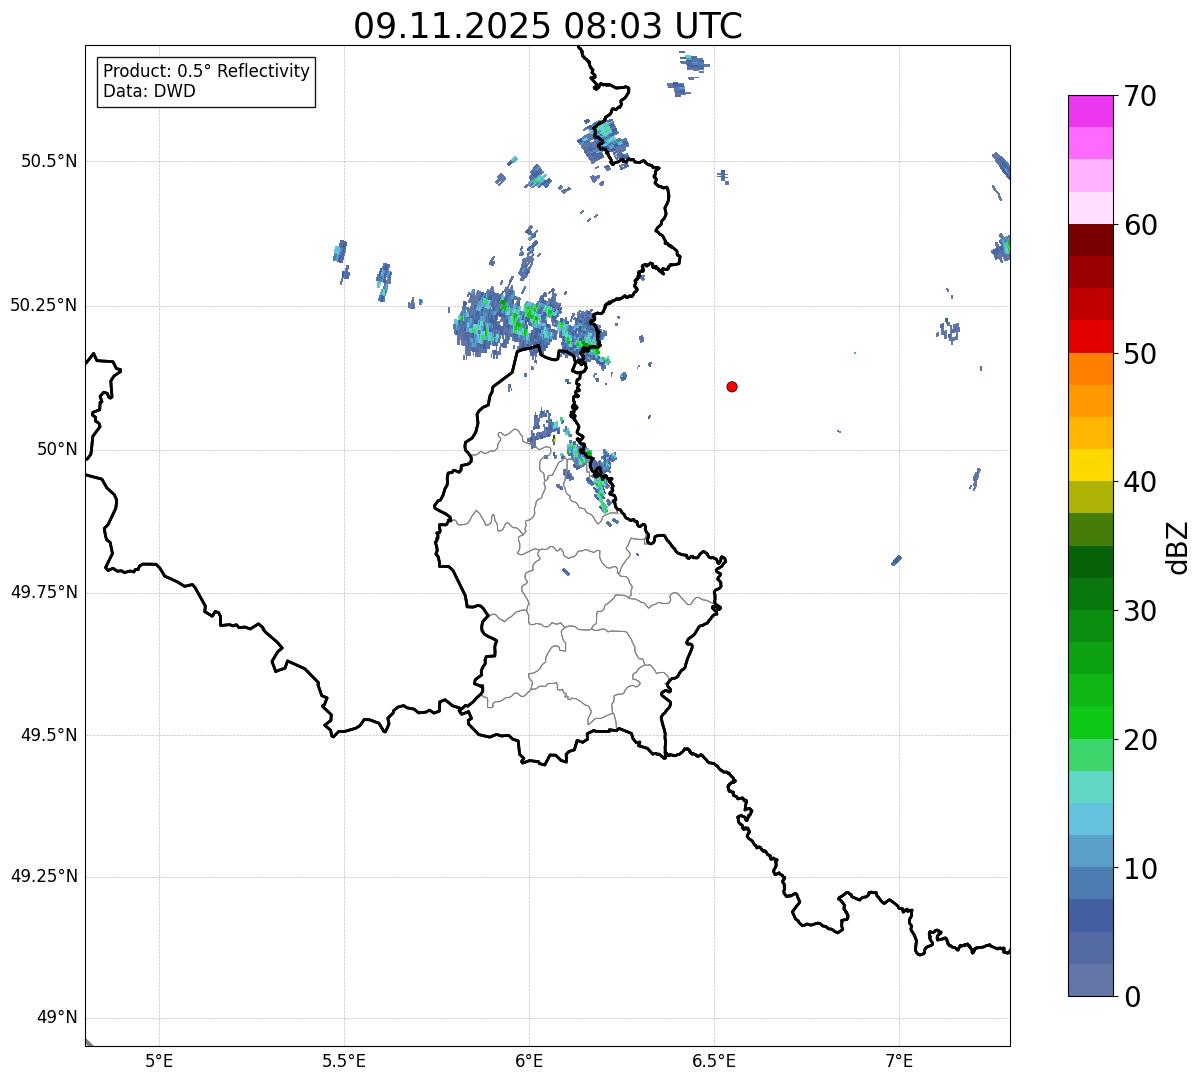Click the red station marker dot
This screenshot has width=1202, height=1081.
(732, 386)
